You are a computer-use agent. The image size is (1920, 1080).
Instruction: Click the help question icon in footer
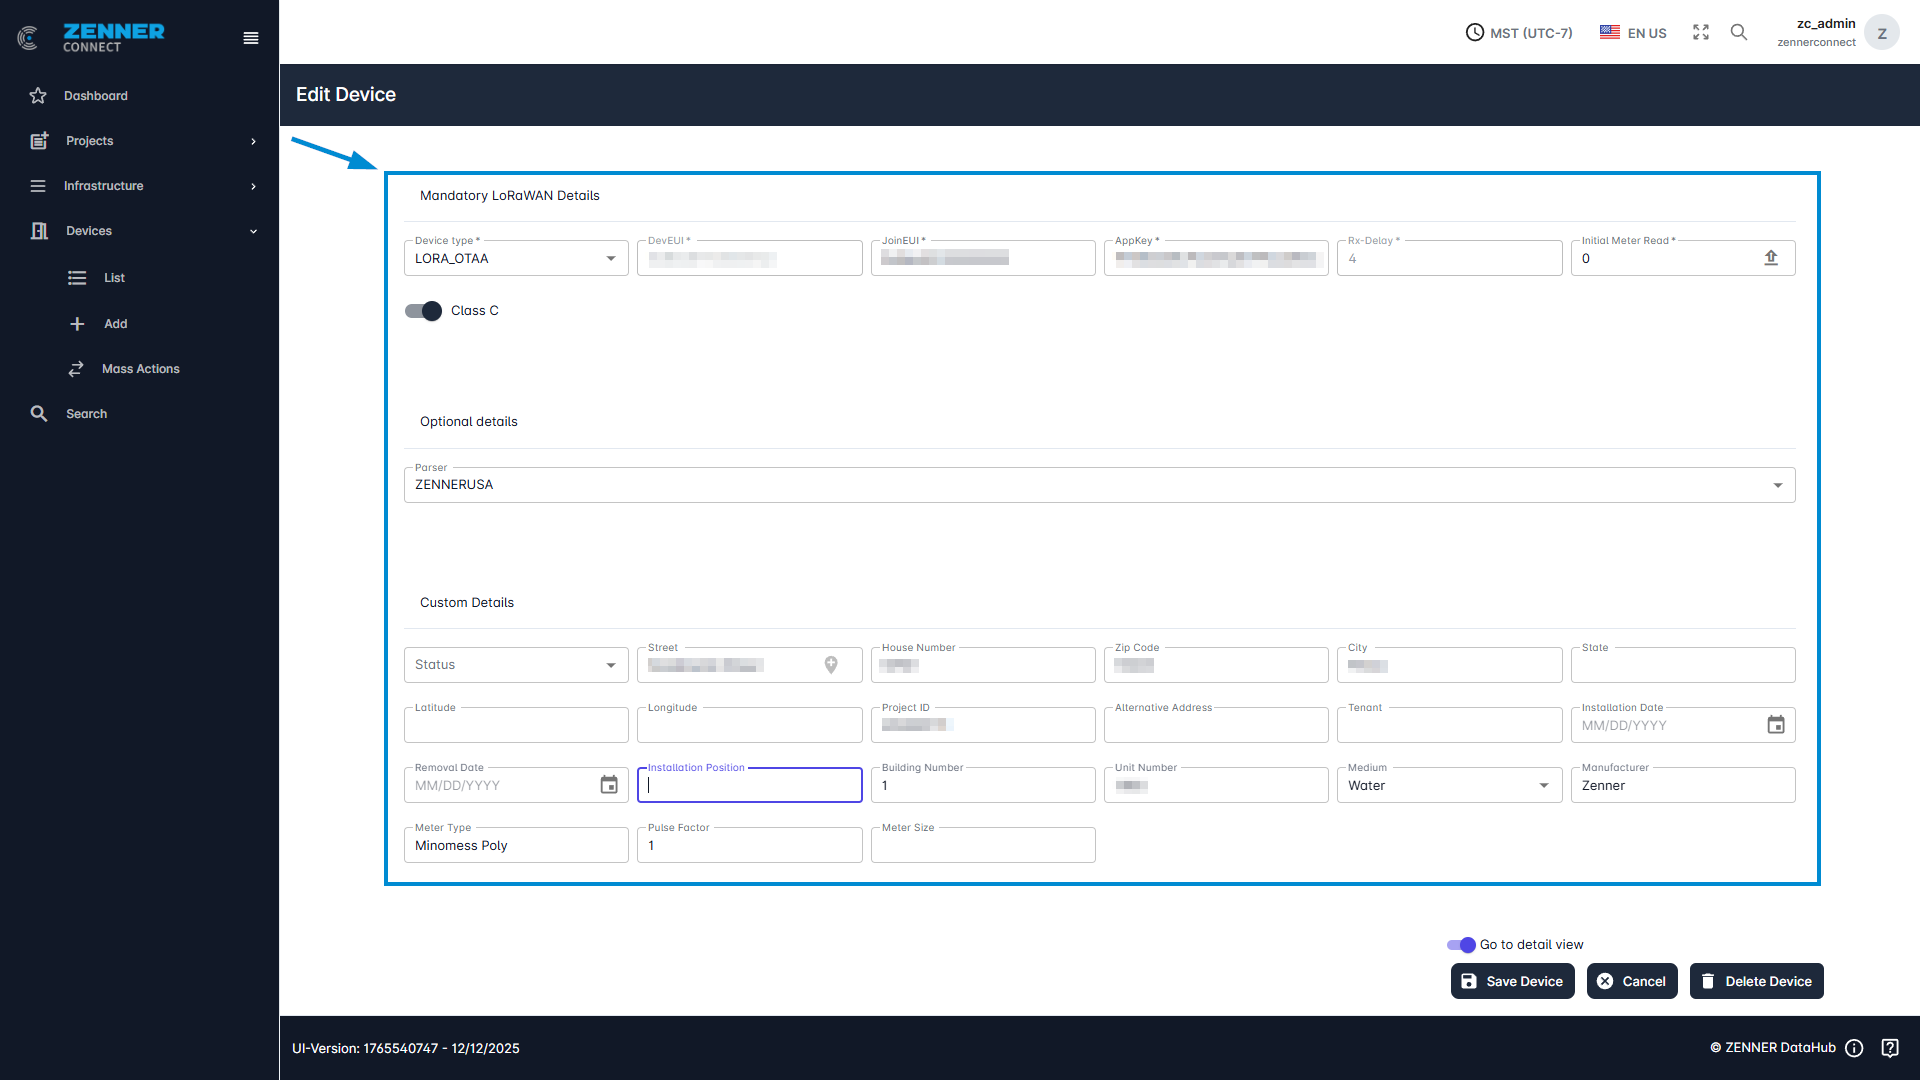click(x=1890, y=1048)
